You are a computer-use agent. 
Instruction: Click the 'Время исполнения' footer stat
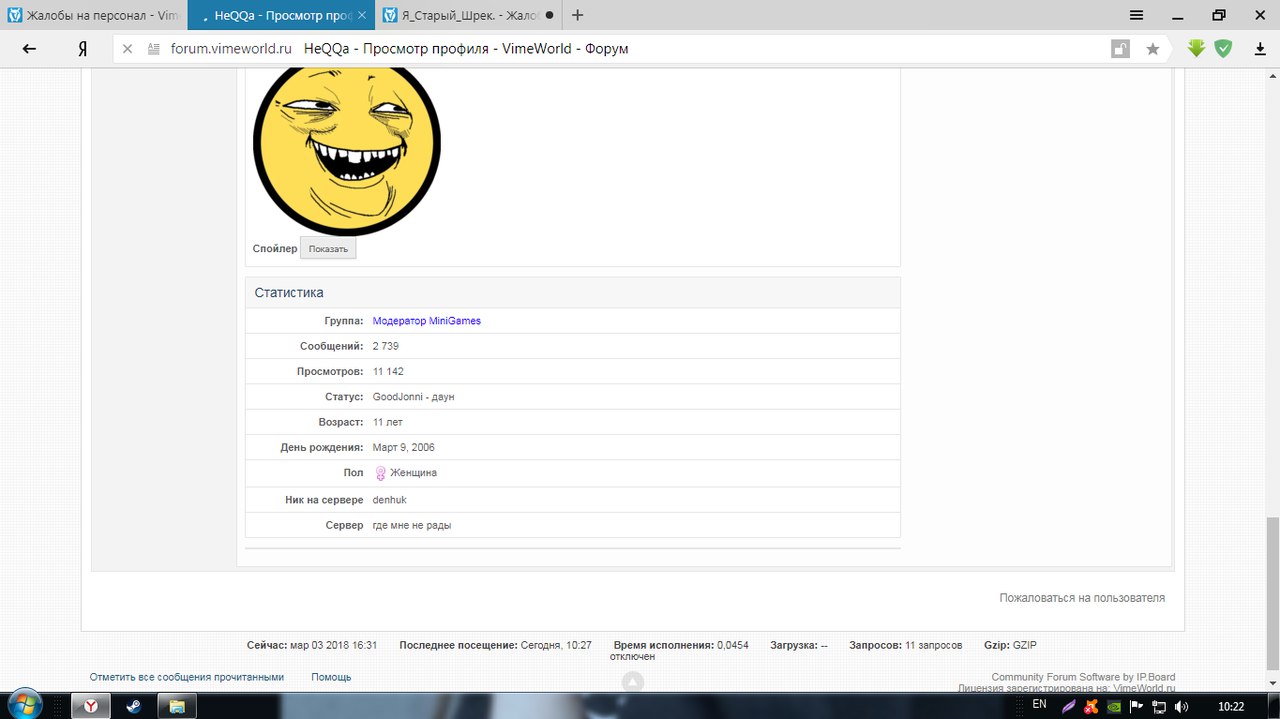[x=681, y=645]
